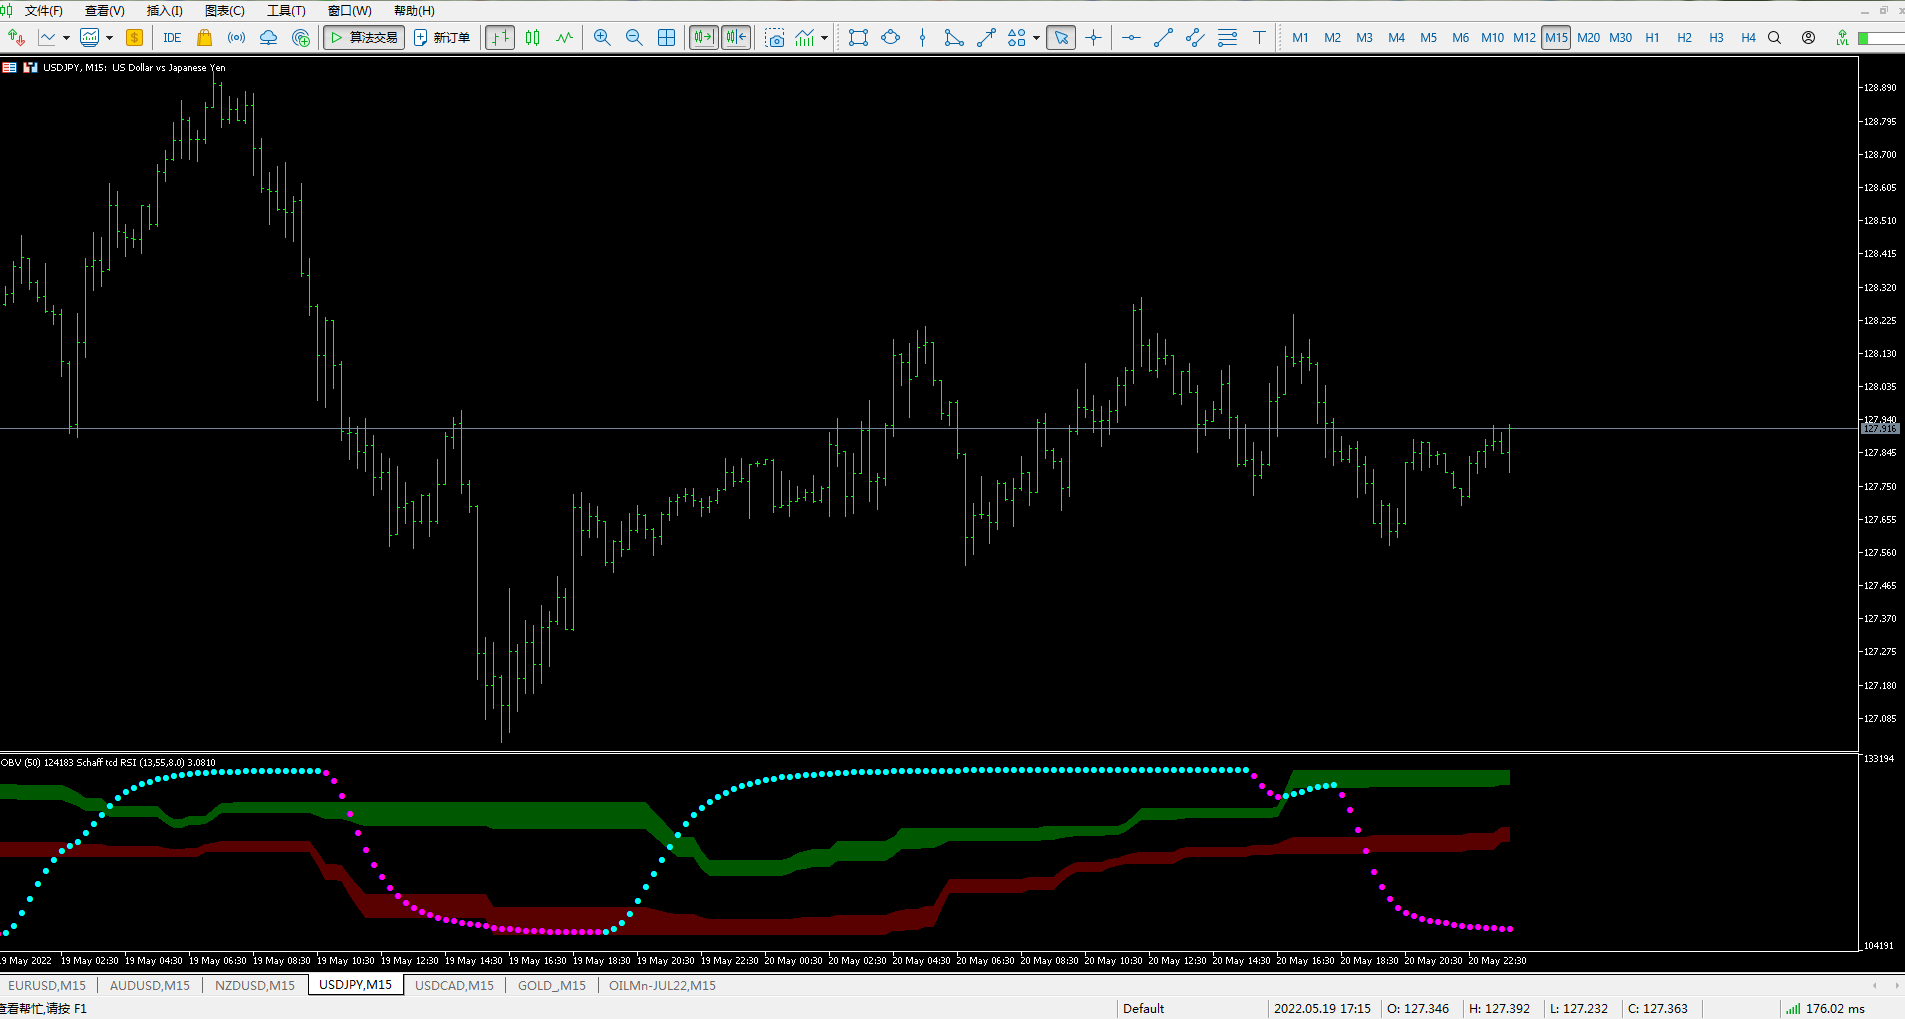Click the dollar sign trading icon
Screen dimensions: 1905x1019
(134, 38)
